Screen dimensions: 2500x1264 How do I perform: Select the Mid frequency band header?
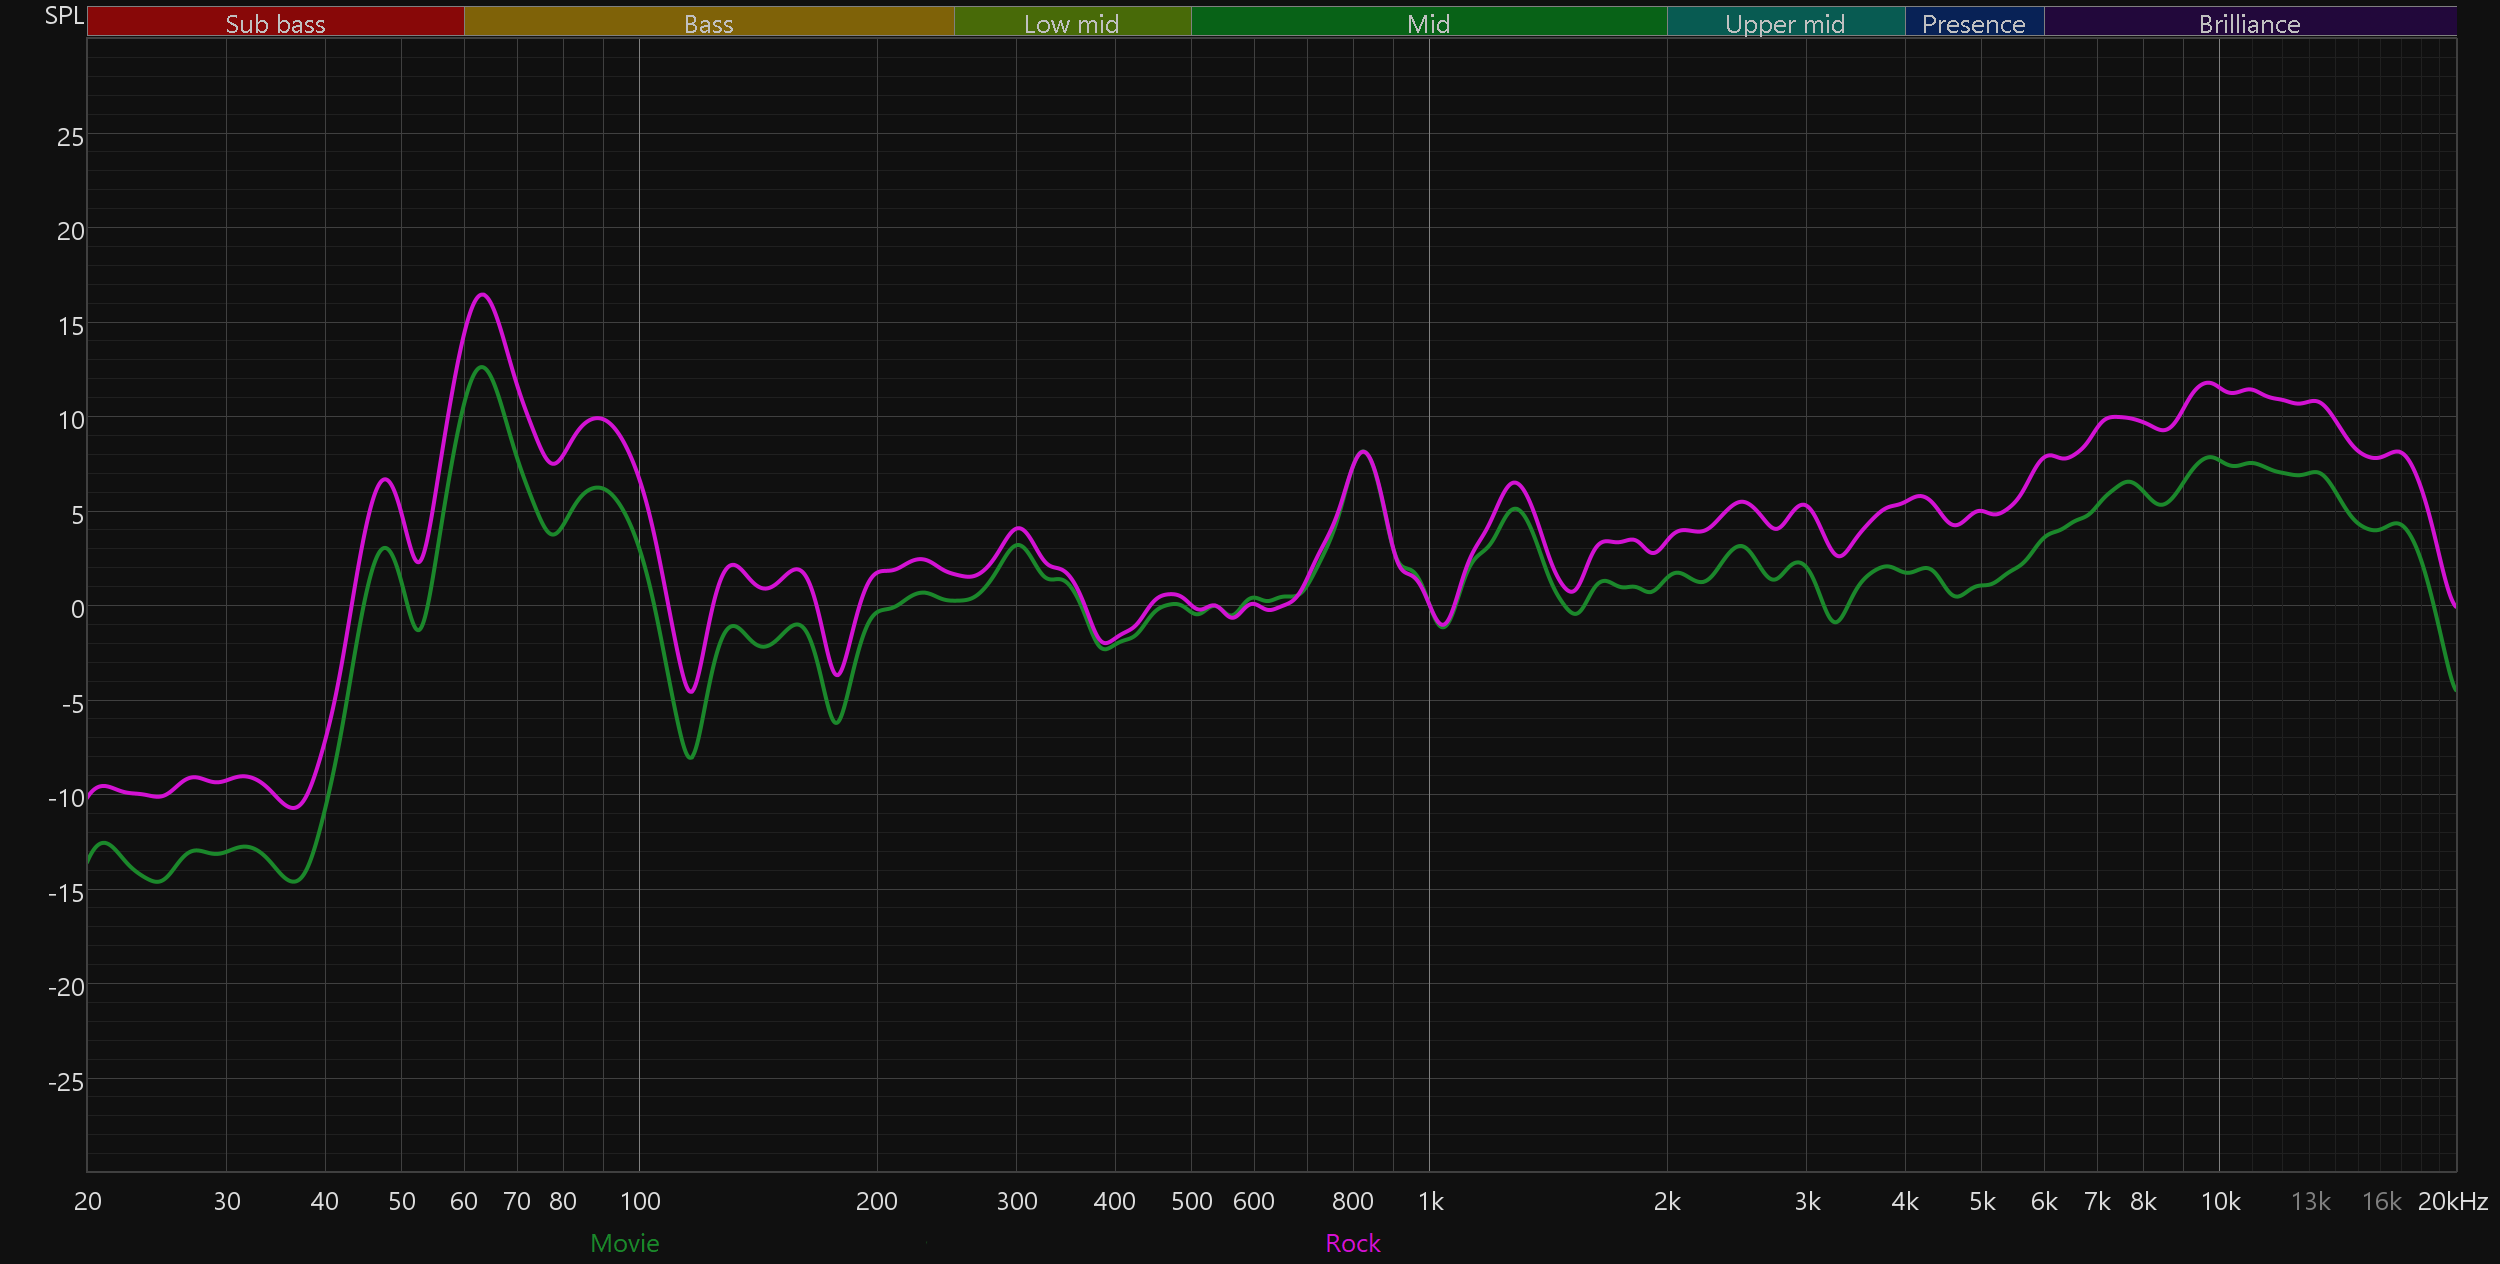coord(1428,23)
